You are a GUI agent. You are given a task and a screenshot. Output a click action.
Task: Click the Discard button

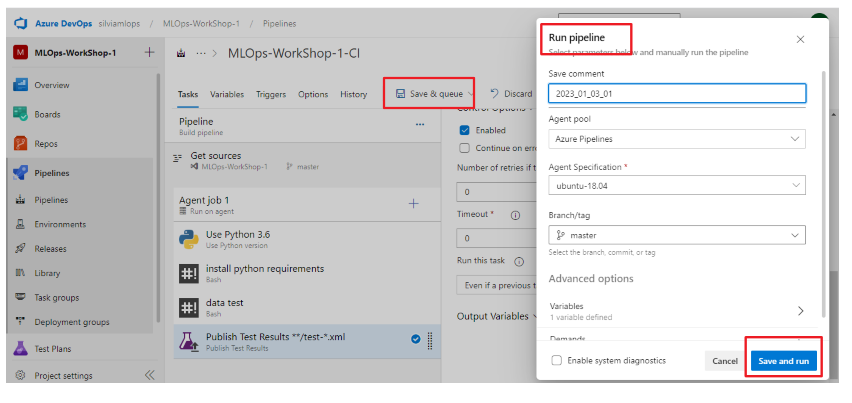(511, 94)
